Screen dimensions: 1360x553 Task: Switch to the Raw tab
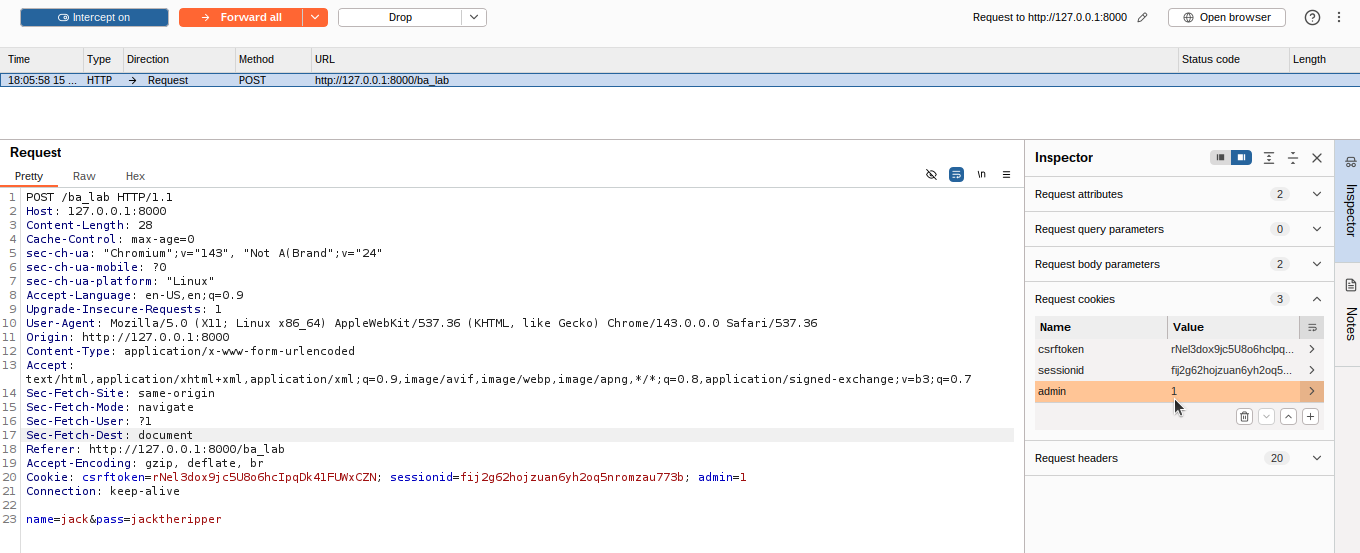84,176
